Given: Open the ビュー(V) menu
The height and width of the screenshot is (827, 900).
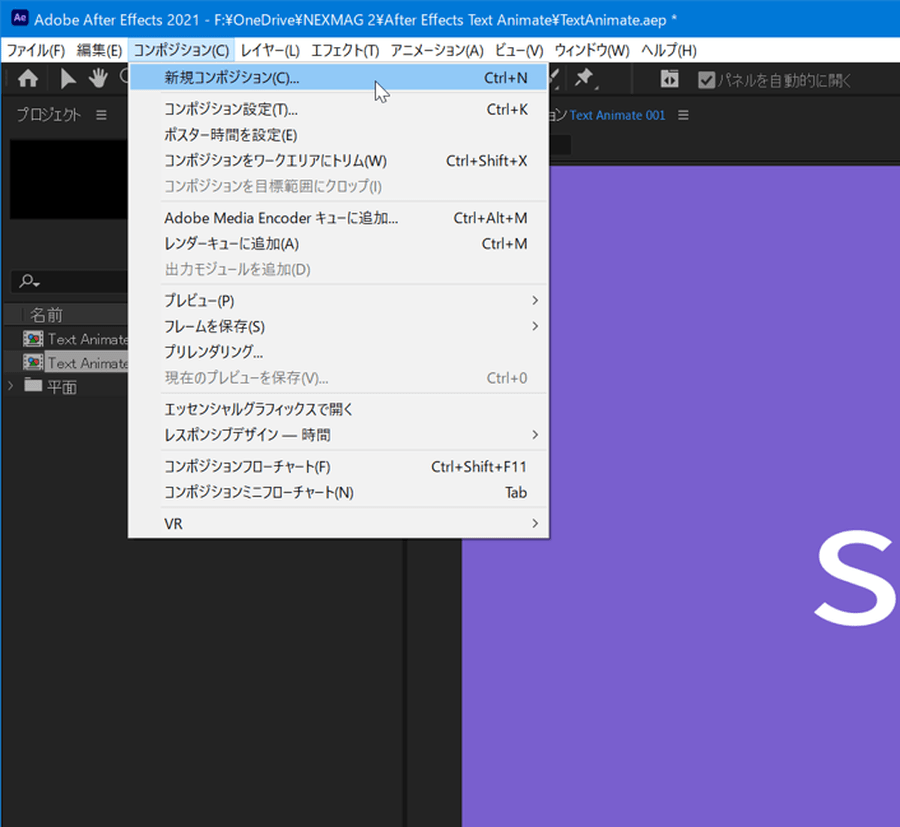Looking at the screenshot, I should coord(519,51).
